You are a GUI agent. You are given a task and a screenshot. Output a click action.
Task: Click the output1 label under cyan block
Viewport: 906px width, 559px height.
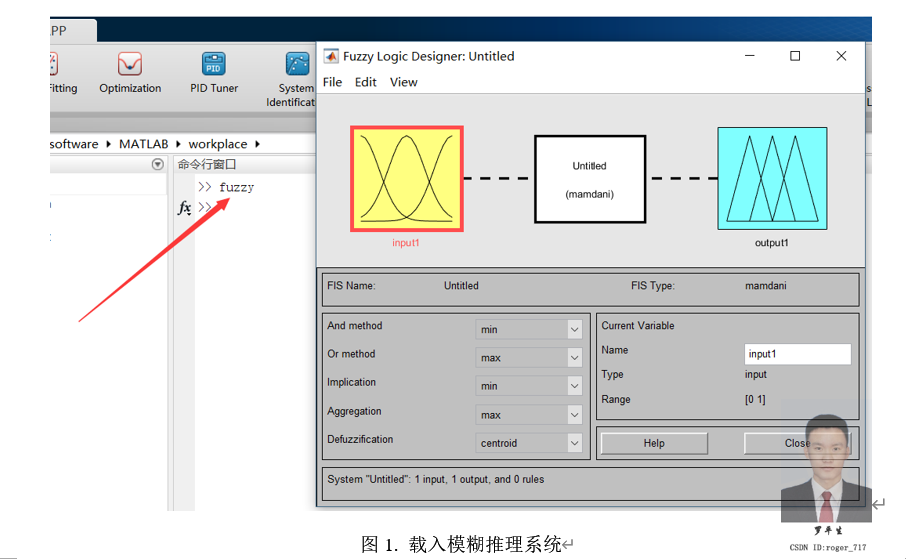coord(771,243)
